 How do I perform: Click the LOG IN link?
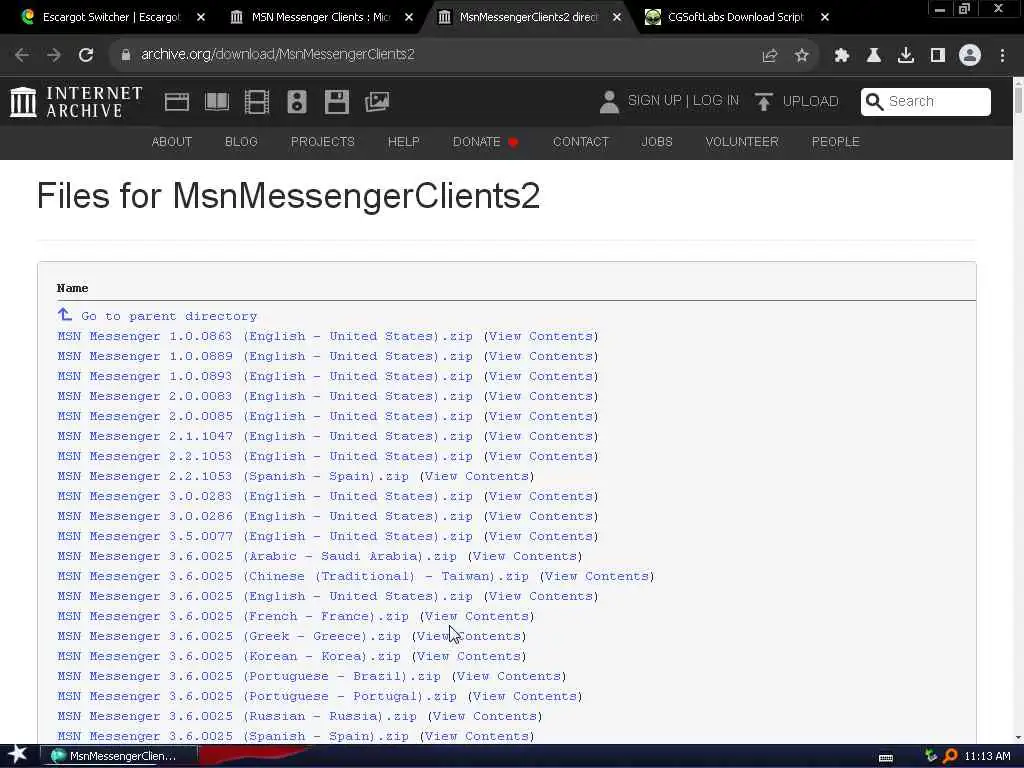pos(716,101)
